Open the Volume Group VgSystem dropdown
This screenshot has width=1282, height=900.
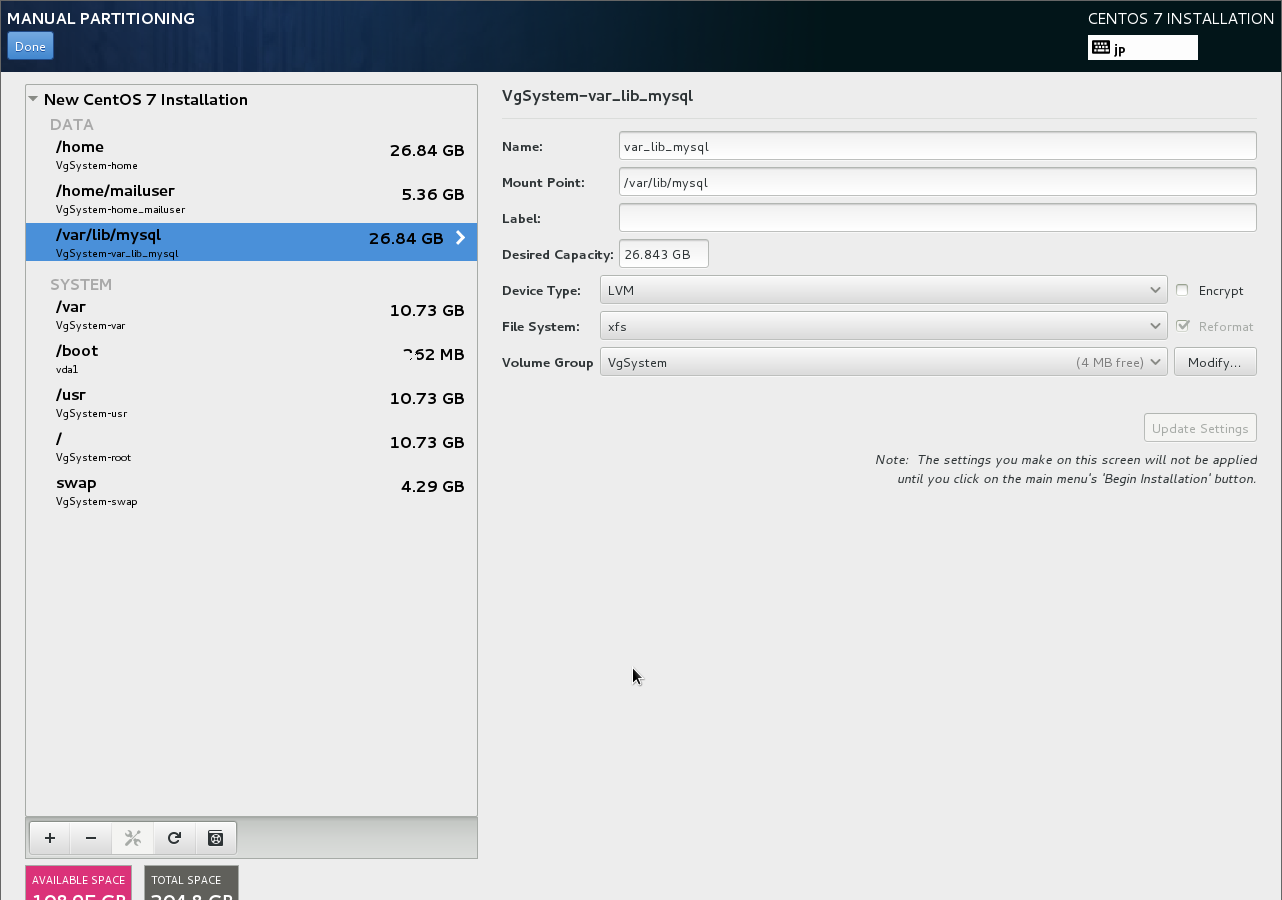(x=883, y=362)
